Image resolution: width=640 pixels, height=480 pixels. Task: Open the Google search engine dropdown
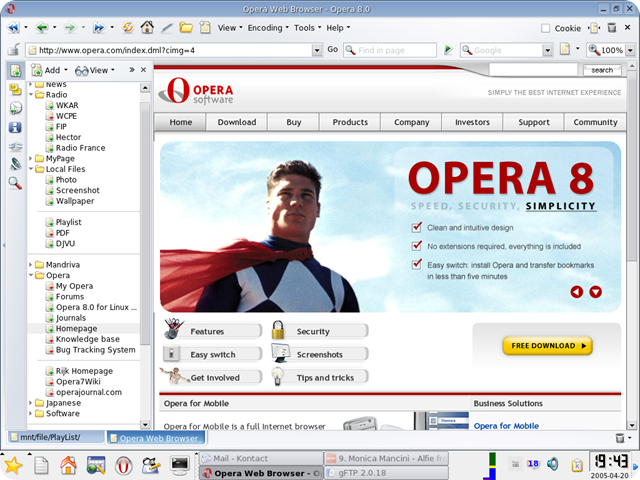547,50
